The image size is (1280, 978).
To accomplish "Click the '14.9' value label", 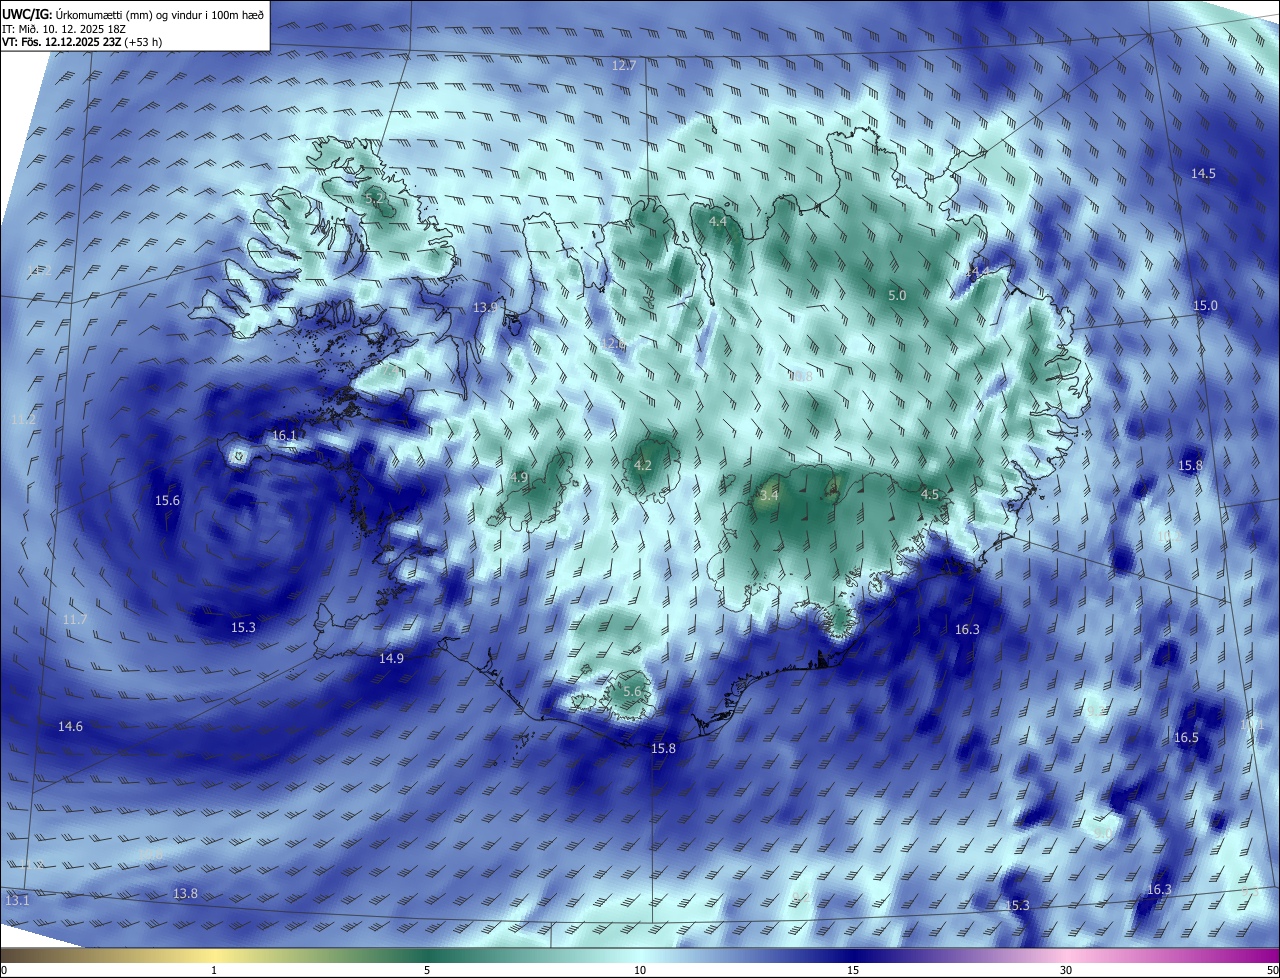I will (x=391, y=659).
